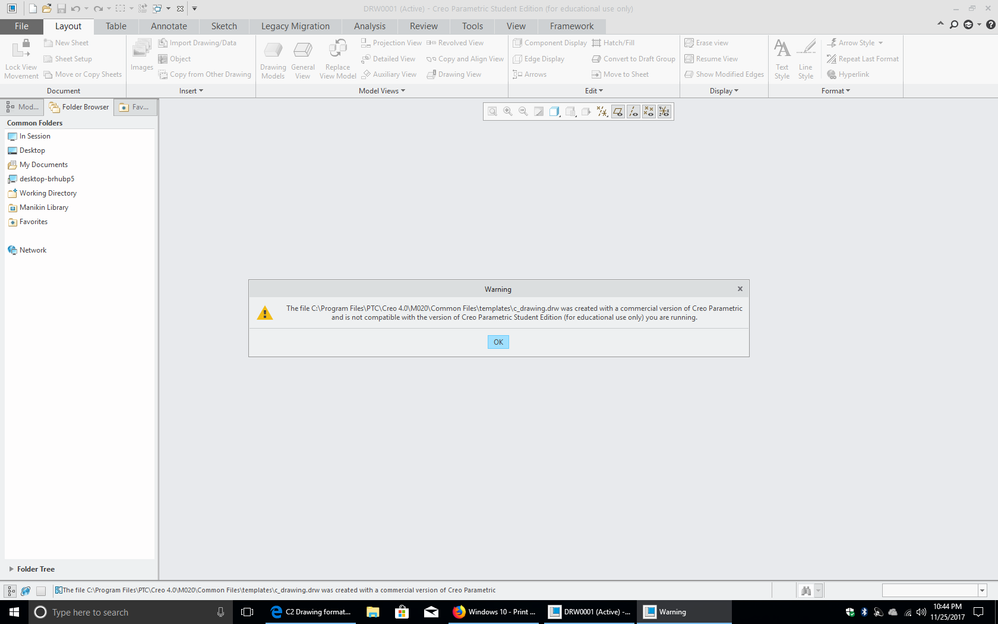Click OK in the Warning dialog
The height and width of the screenshot is (624, 998).
tap(498, 342)
